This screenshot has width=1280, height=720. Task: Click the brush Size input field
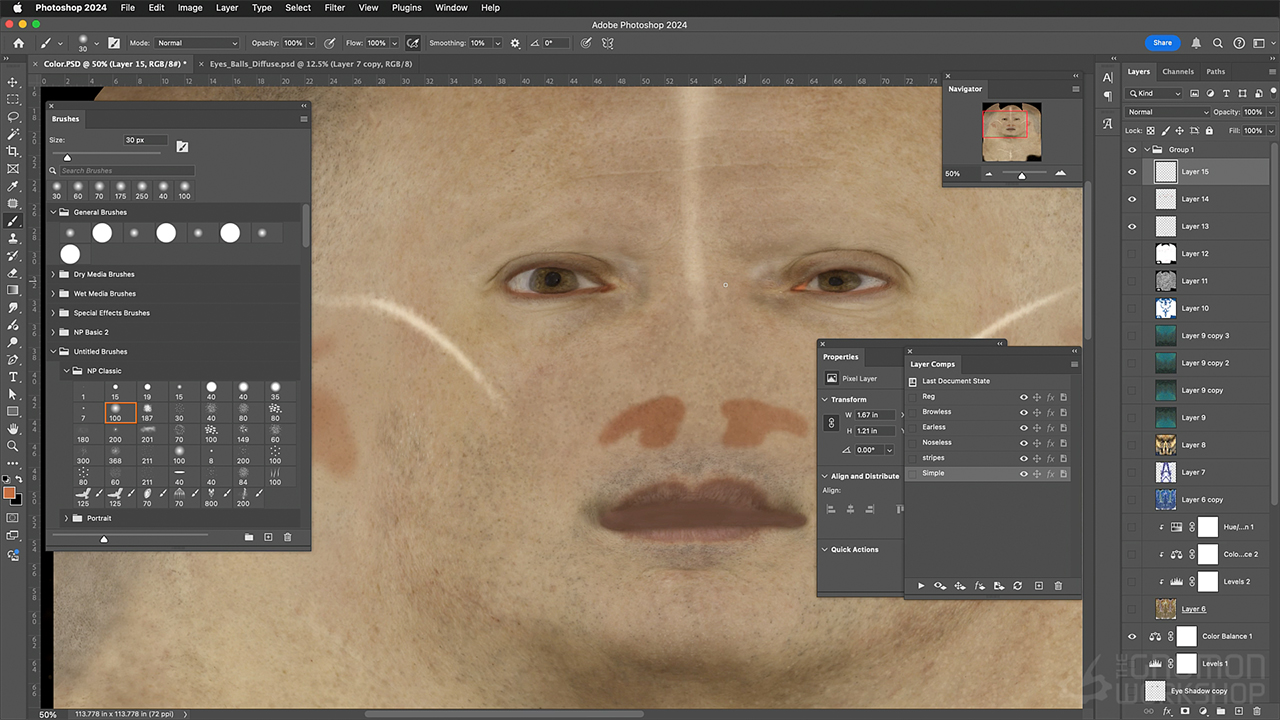(x=146, y=140)
